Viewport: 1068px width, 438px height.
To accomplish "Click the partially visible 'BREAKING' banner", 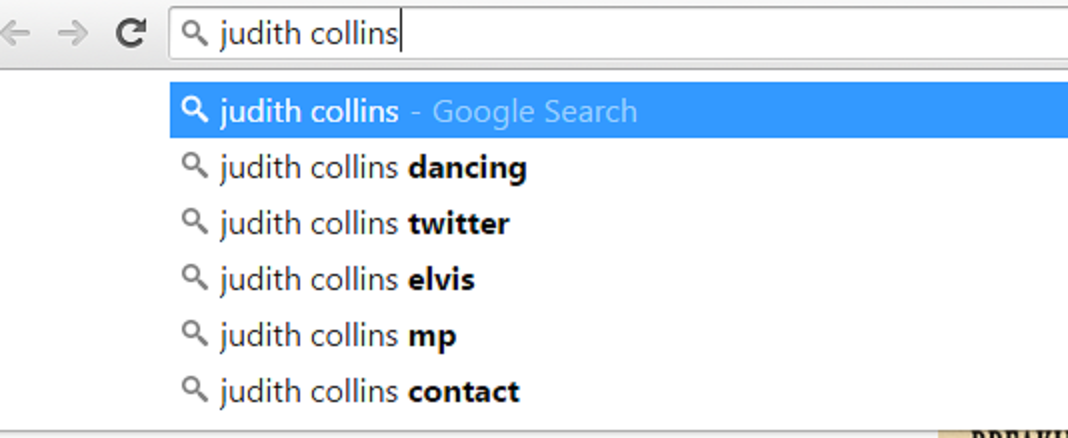I will pyautogui.click(x=1005, y=433).
